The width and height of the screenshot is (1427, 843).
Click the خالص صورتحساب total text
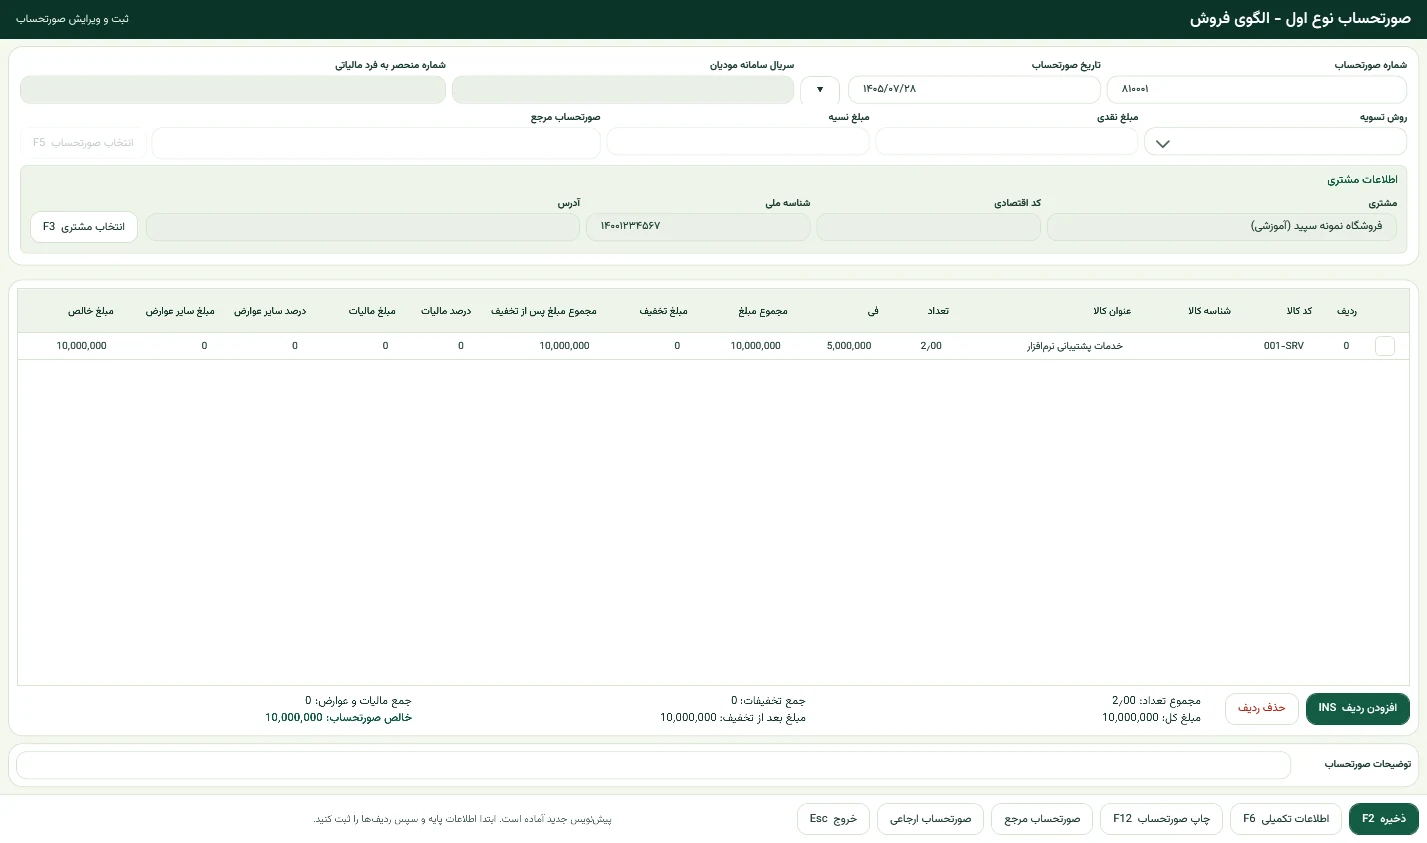(338, 718)
